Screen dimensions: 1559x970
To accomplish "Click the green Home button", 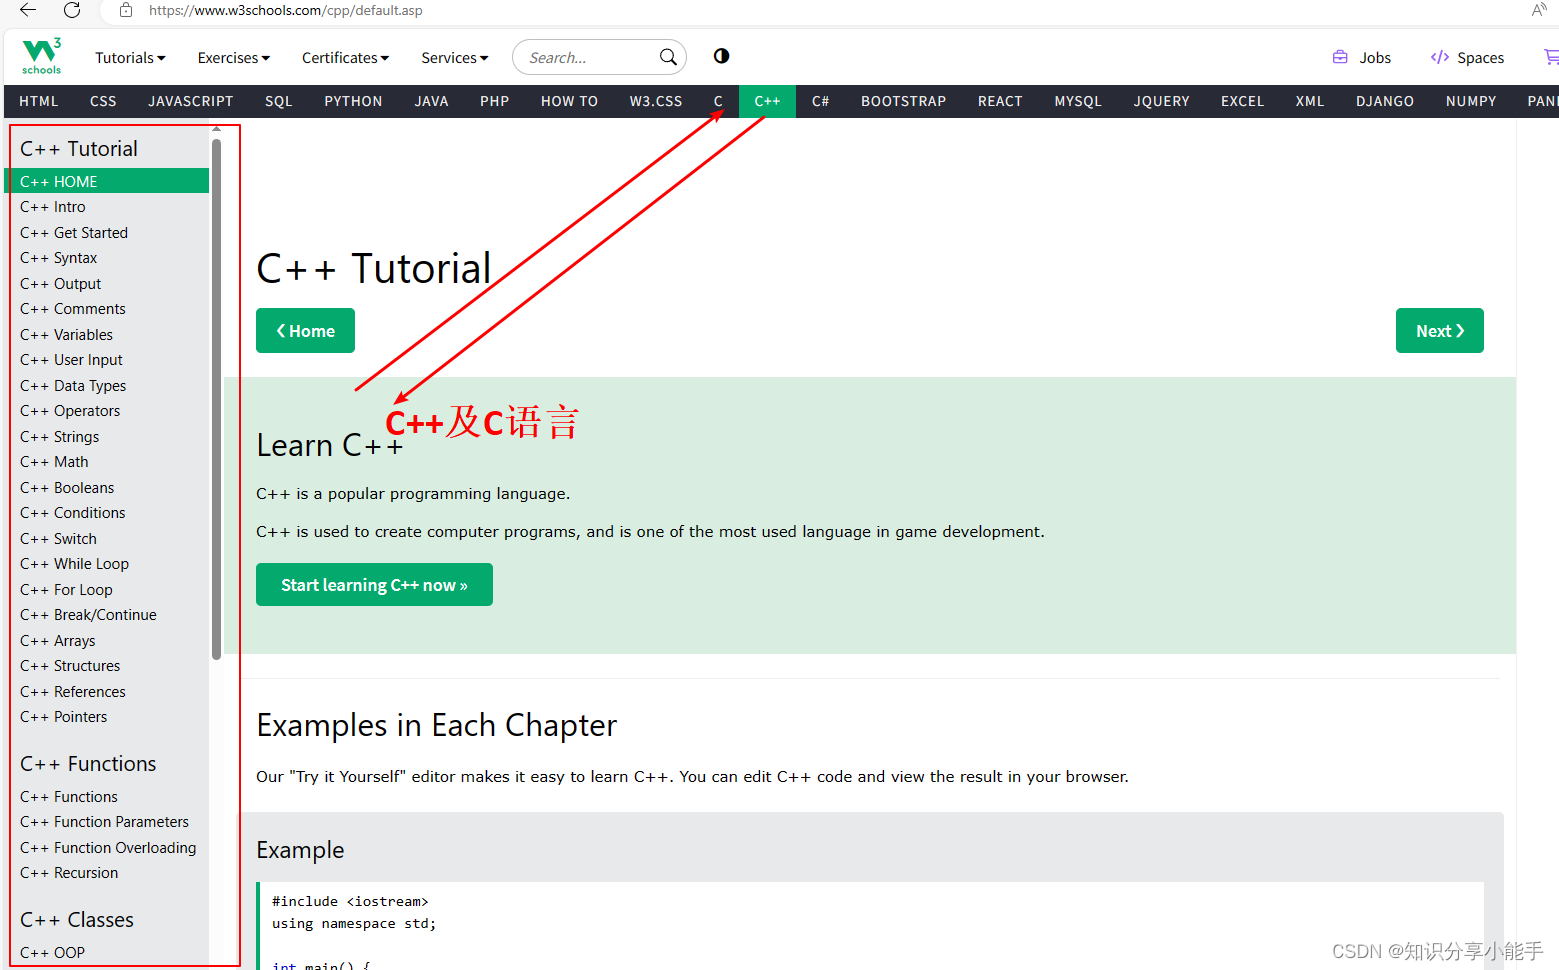I will 305,331.
